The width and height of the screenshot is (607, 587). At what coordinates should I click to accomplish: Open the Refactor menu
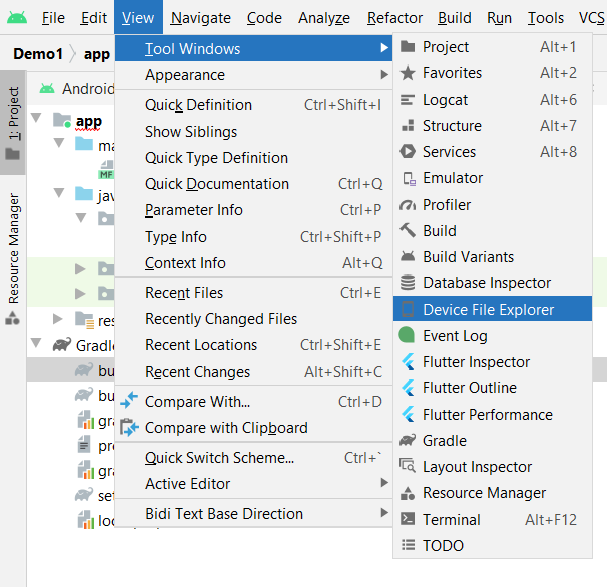click(x=394, y=18)
